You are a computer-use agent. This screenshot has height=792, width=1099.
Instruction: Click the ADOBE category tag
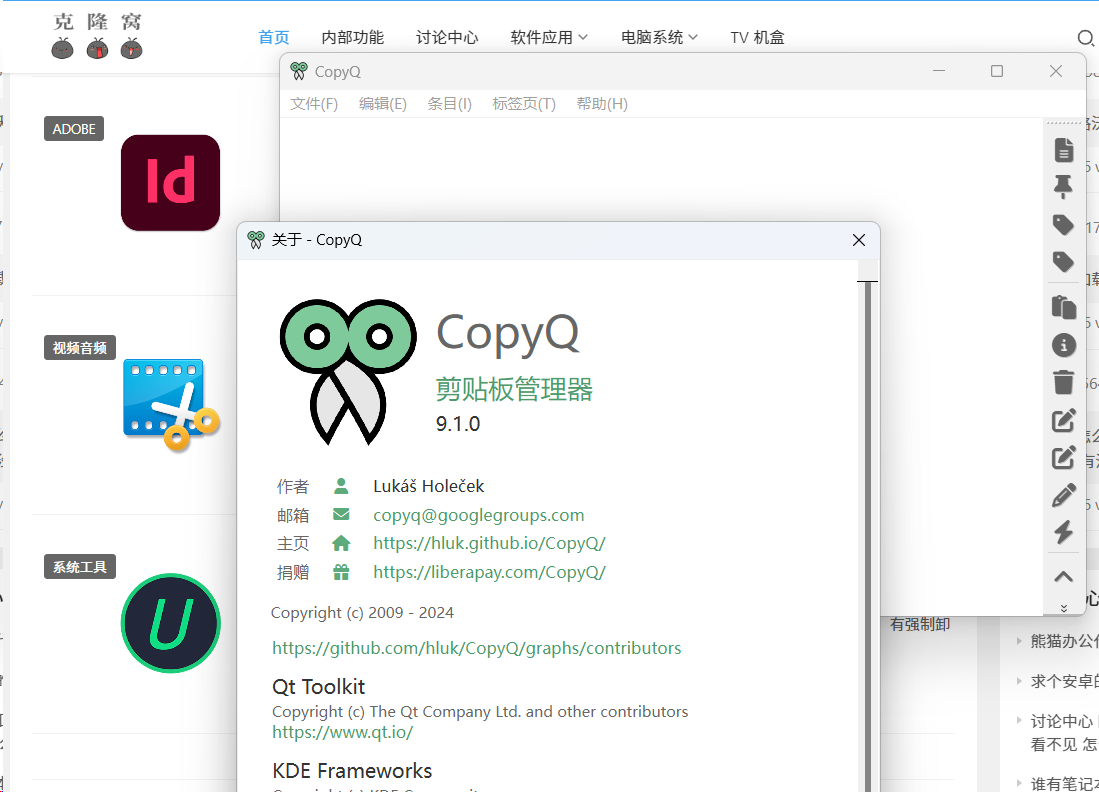pyautogui.click(x=74, y=129)
